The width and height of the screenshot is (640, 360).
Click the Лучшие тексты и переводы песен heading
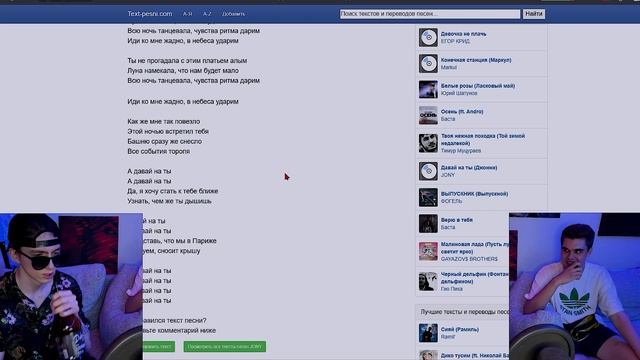click(464, 312)
